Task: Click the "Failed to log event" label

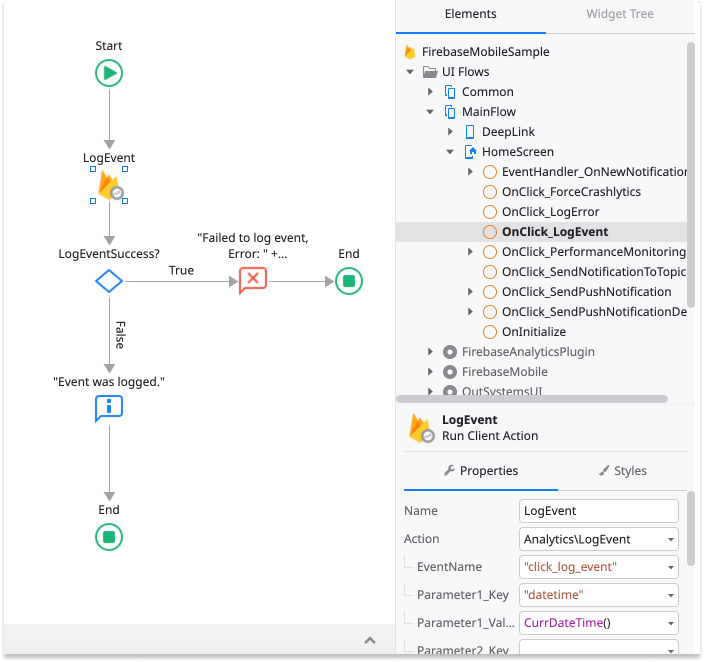Action: point(253,246)
